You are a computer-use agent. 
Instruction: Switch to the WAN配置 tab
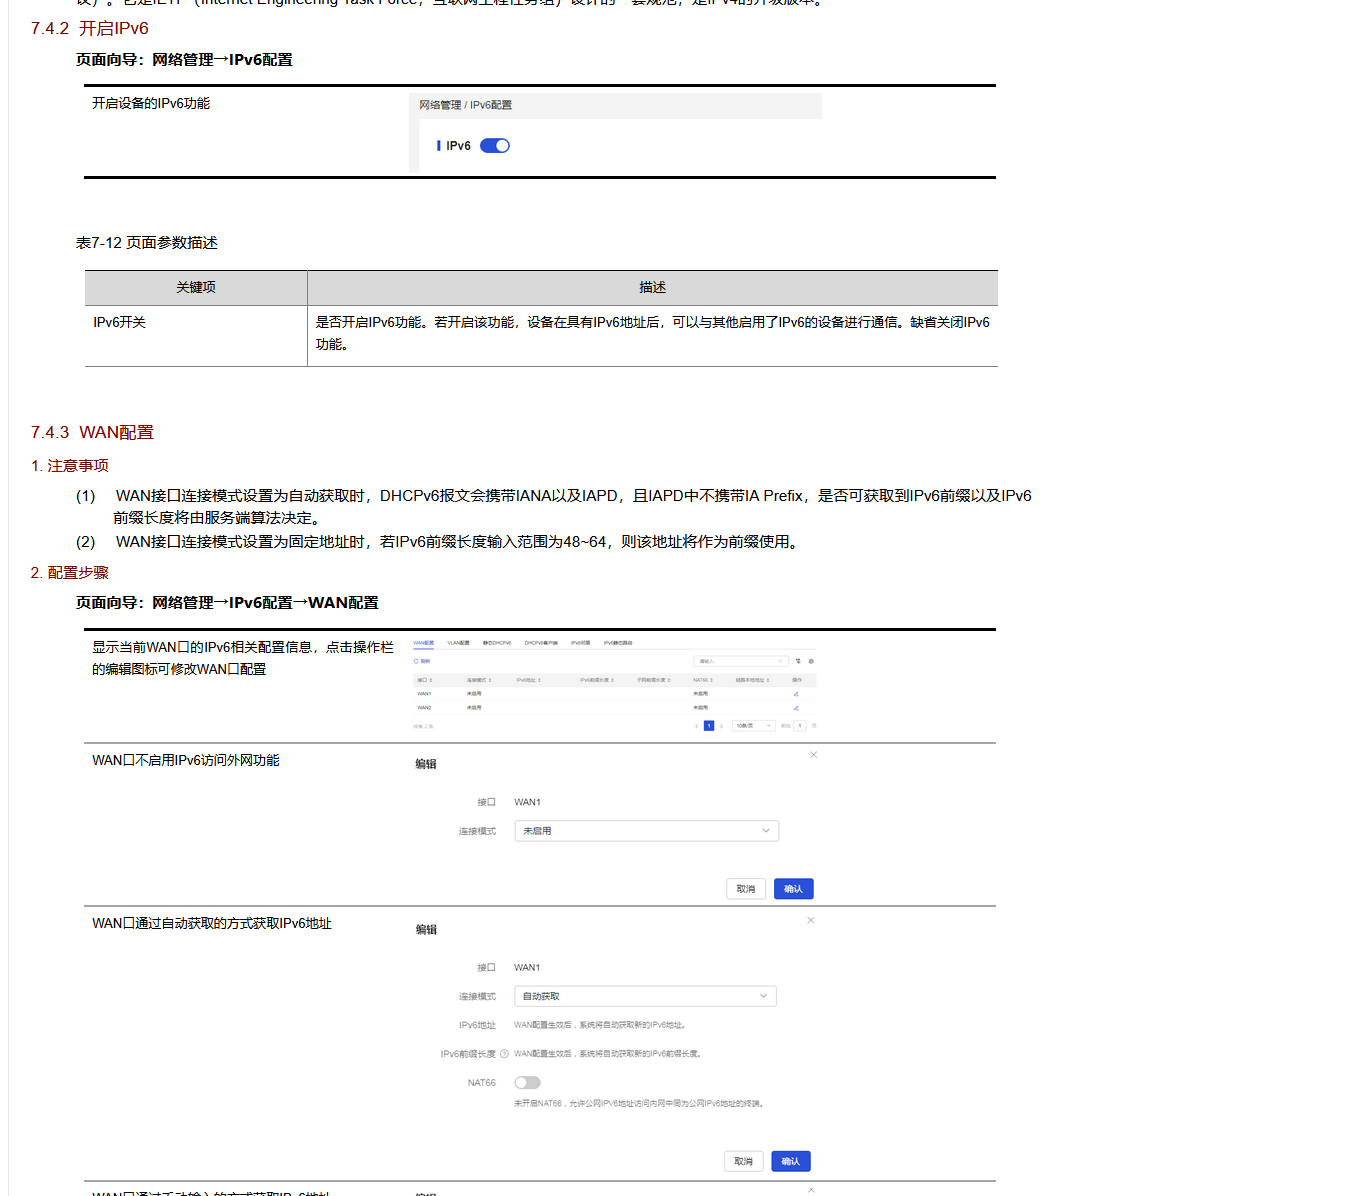(423, 643)
